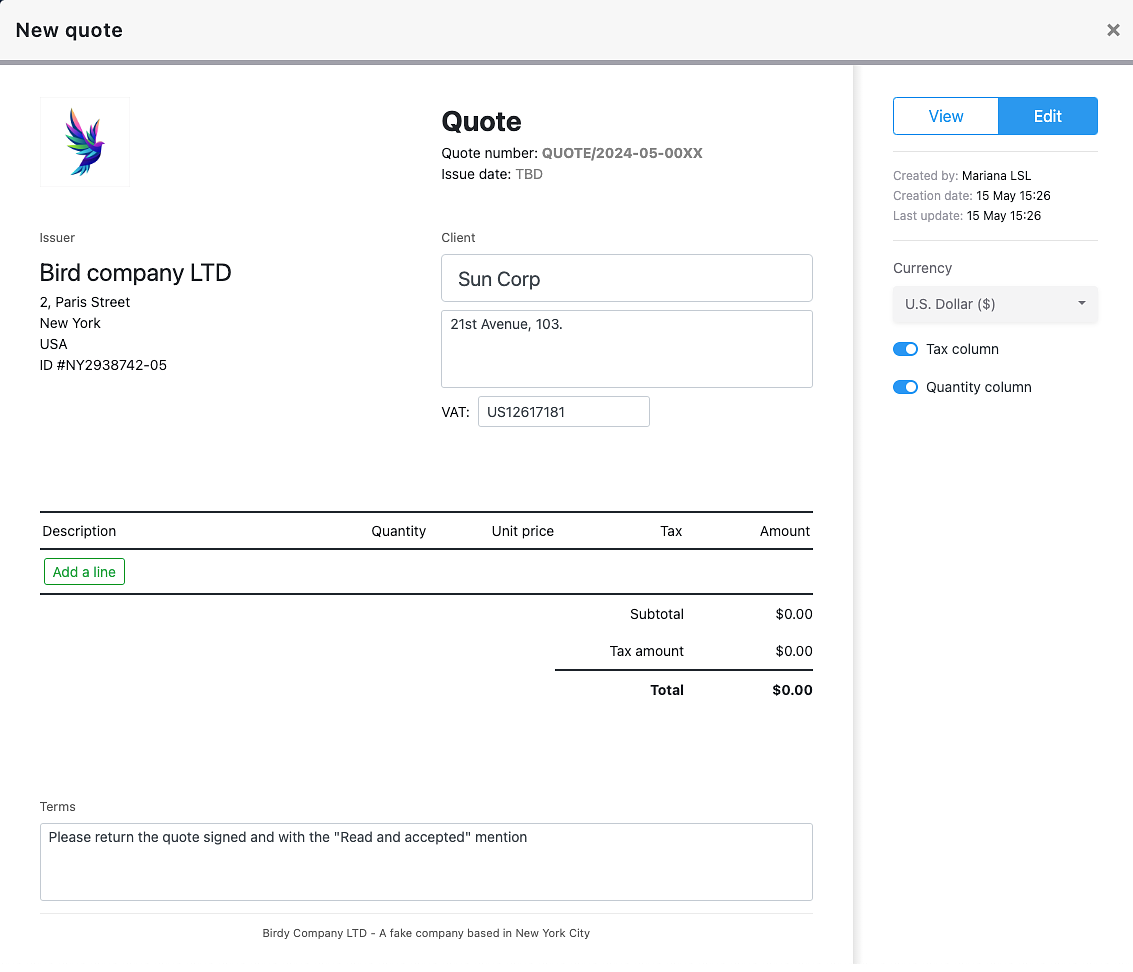Click the quote number QUOTE/2024-05-00XX
Viewport: 1133px width, 972px height.
point(621,153)
